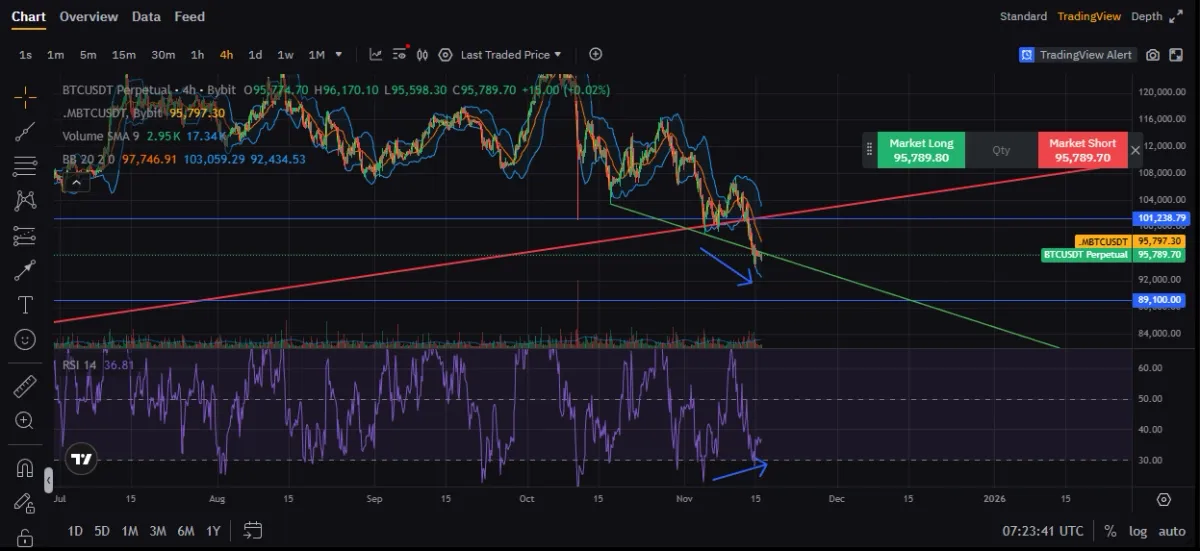
Task: Click the Market Long button
Action: 921,150
